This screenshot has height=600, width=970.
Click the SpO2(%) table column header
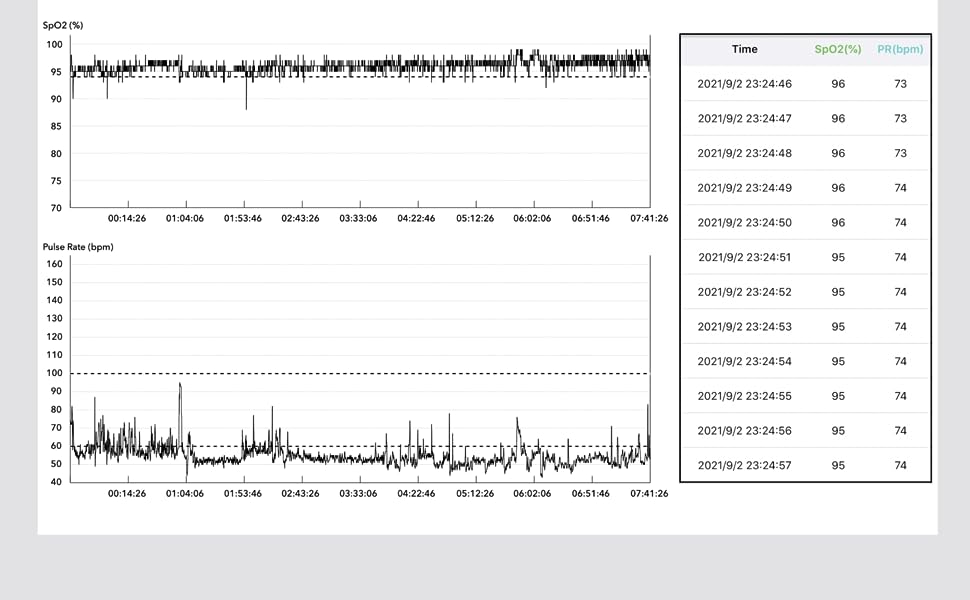click(x=838, y=49)
